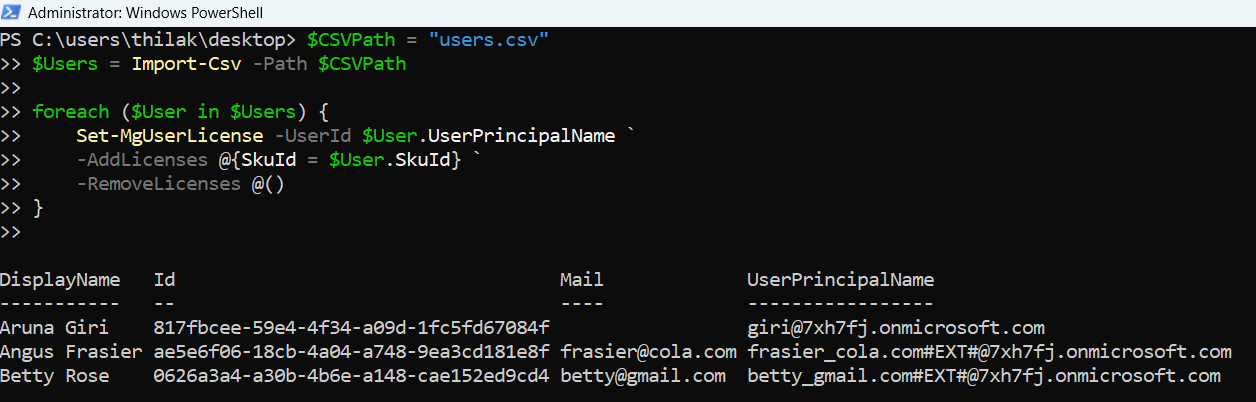The height and width of the screenshot is (402, 1256).
Task: Click the PowerShell icon in title bar
Action: click(13, 12)
